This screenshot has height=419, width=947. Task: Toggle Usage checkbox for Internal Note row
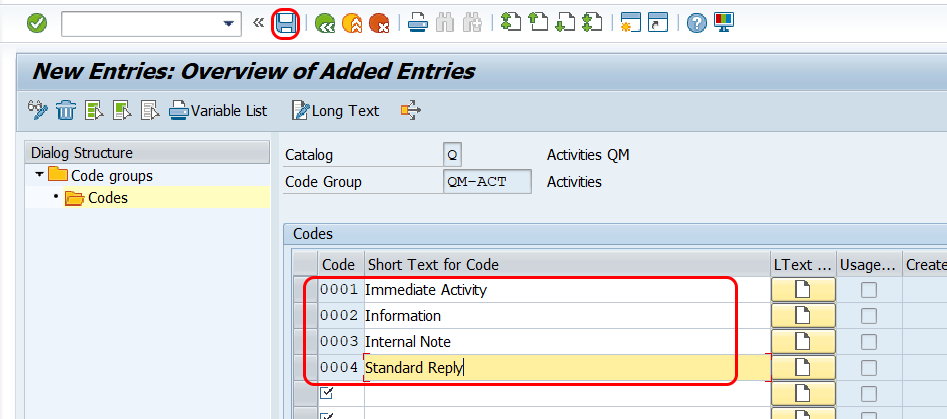868,342
